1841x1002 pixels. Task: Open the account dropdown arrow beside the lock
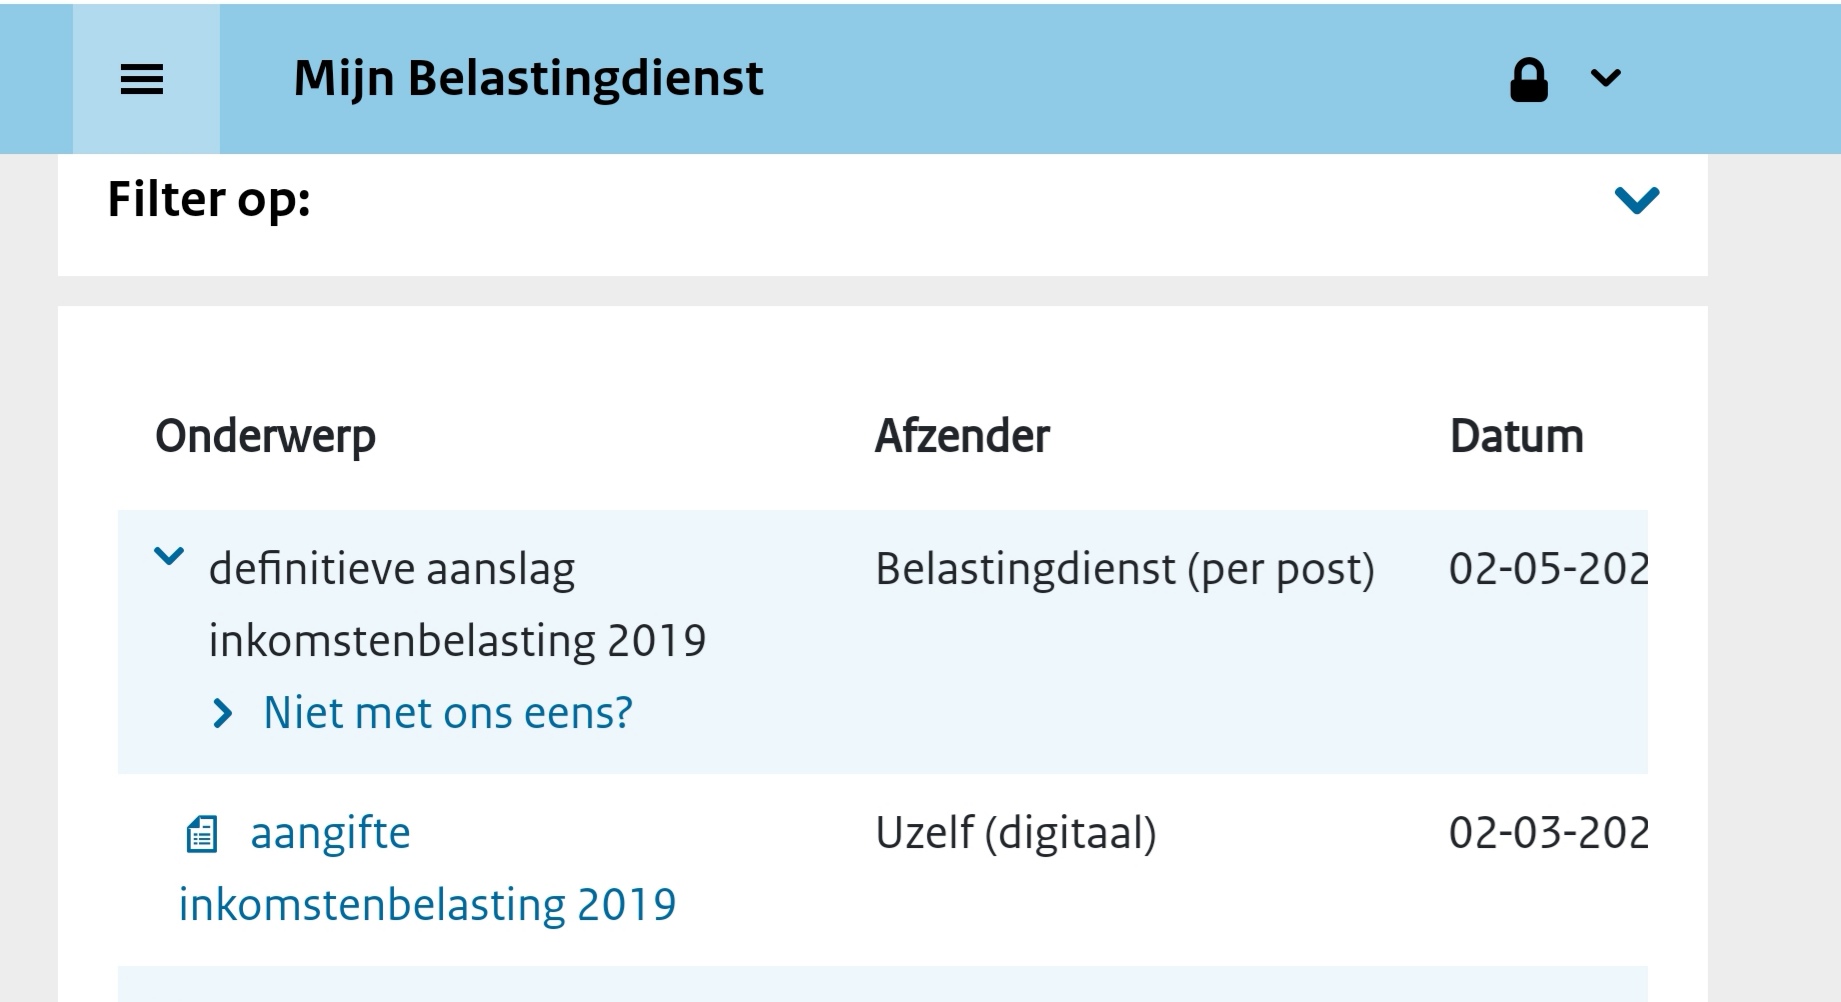(1605, 78)
